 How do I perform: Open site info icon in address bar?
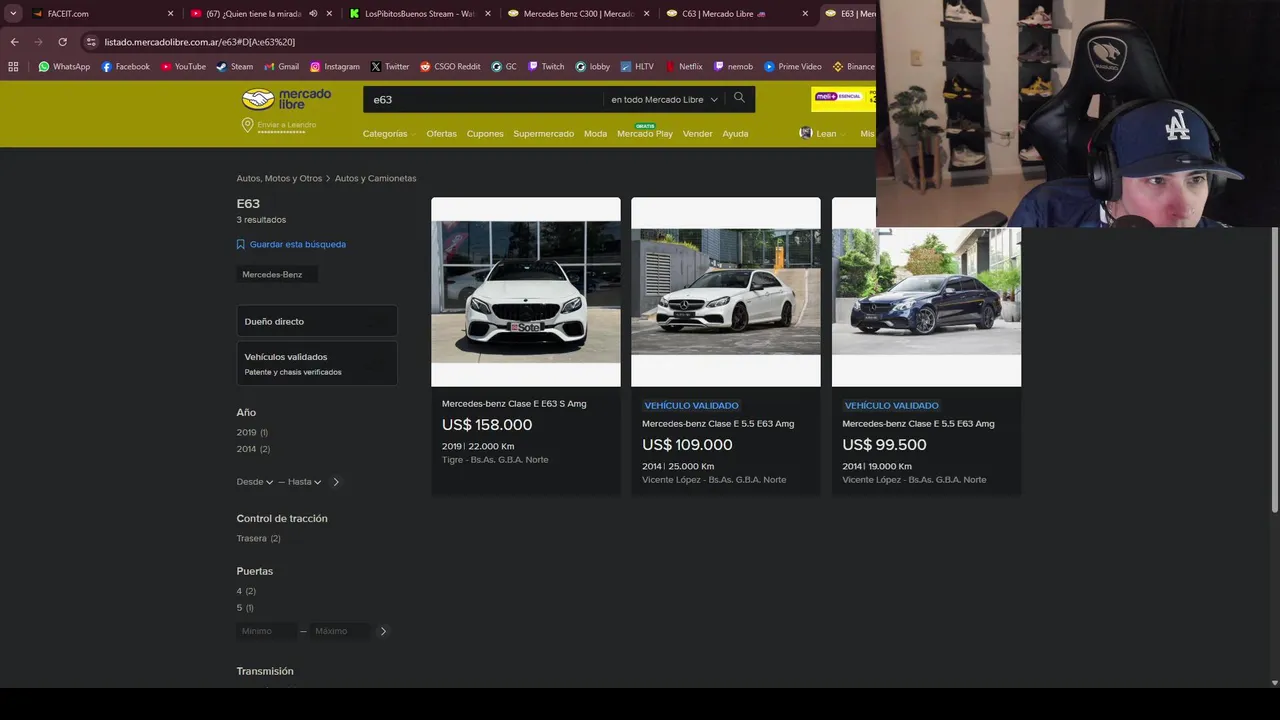tap(91, 42)
